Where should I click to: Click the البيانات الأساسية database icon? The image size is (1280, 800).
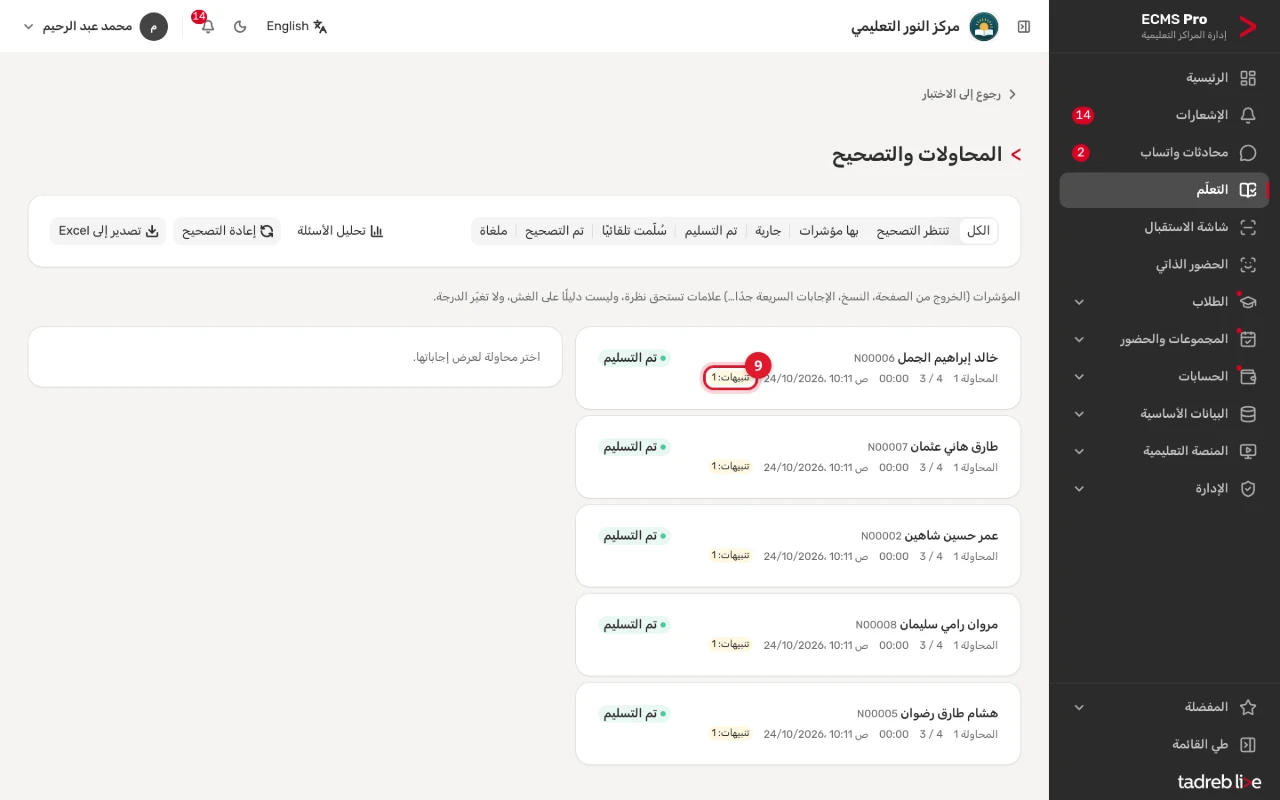(1247, 414)
